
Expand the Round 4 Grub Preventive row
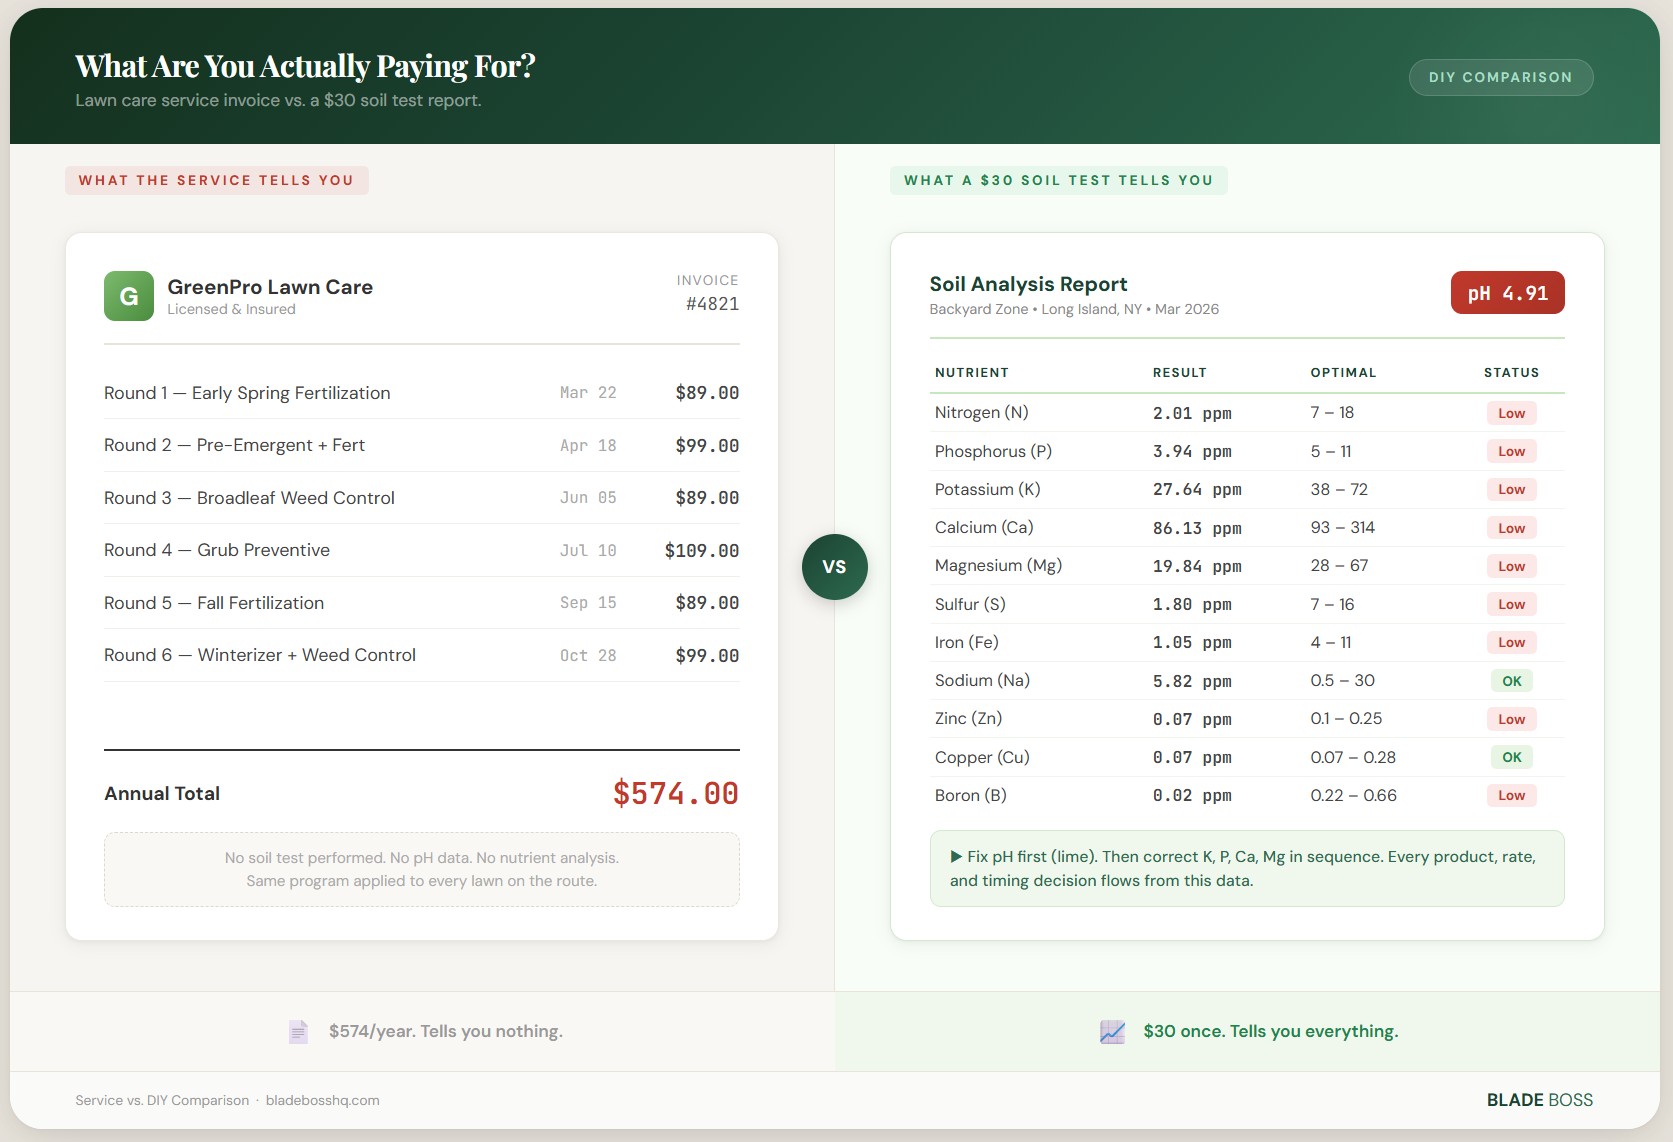coord(421,550)
